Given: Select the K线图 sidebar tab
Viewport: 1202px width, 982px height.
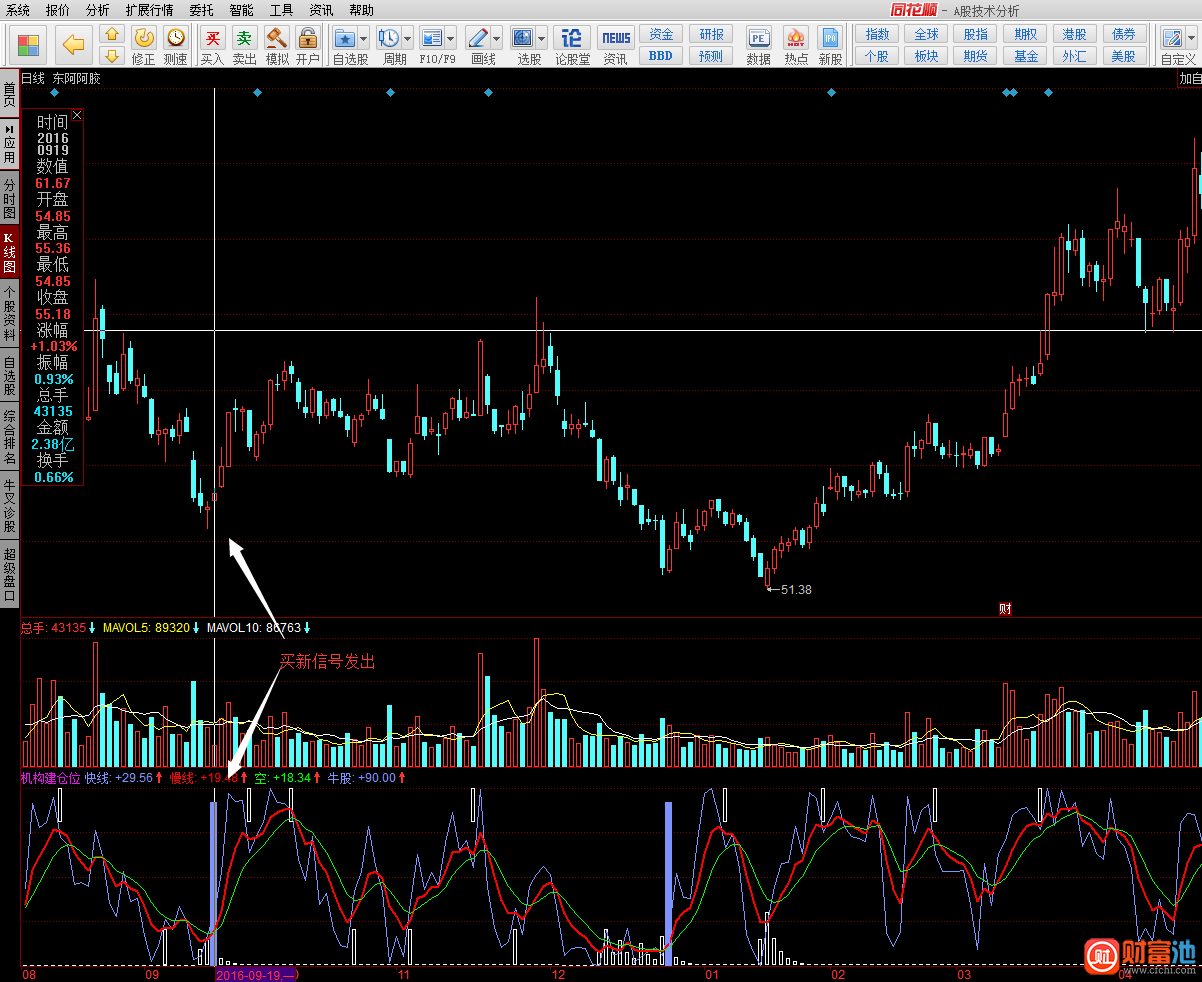Looking at the screenshot, I should tap(9, 253).
